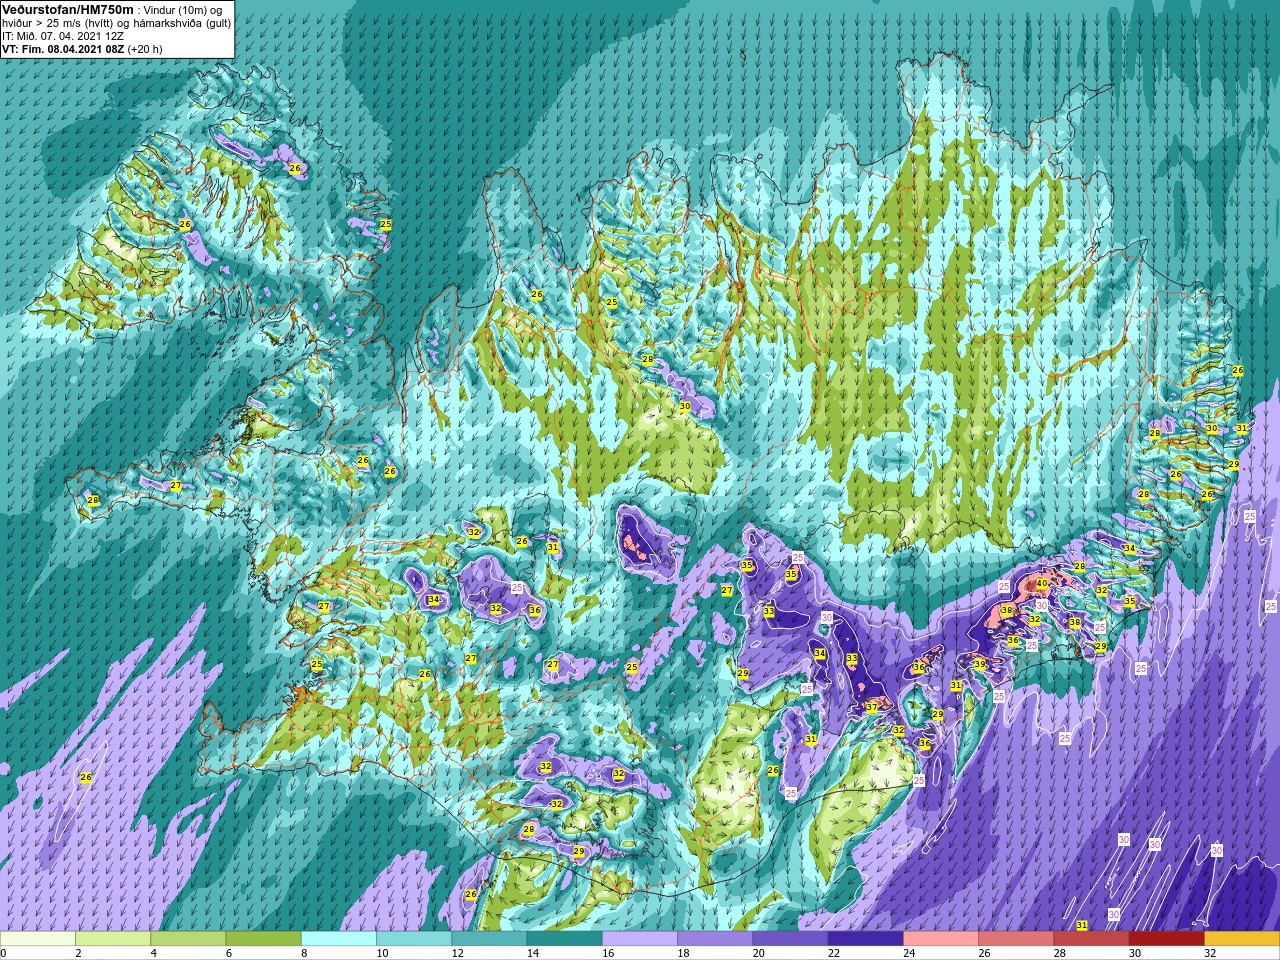Click the '12' tick on the color scale
This screenshot has height=960, width=1280.
pos(457,953)
